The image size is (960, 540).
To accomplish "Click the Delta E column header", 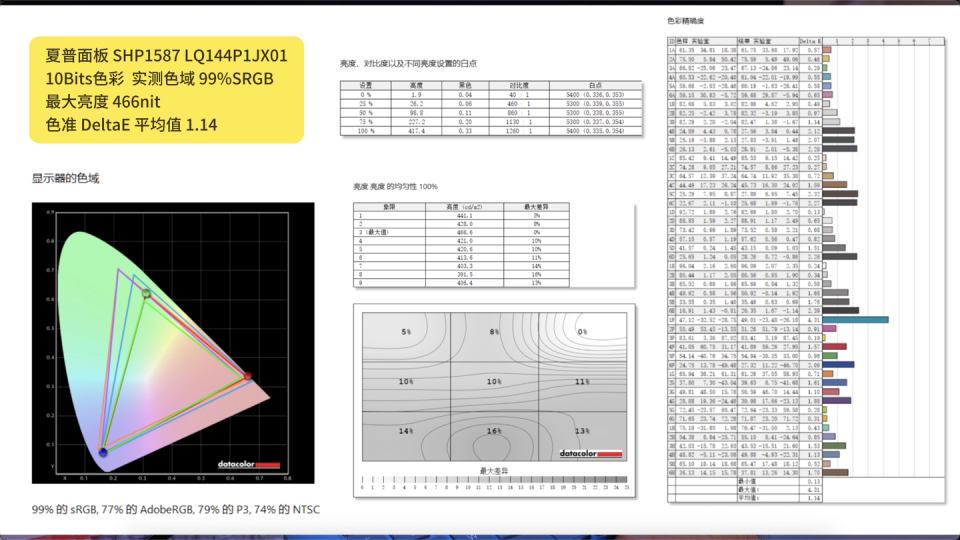I will [x=810, y=41].
